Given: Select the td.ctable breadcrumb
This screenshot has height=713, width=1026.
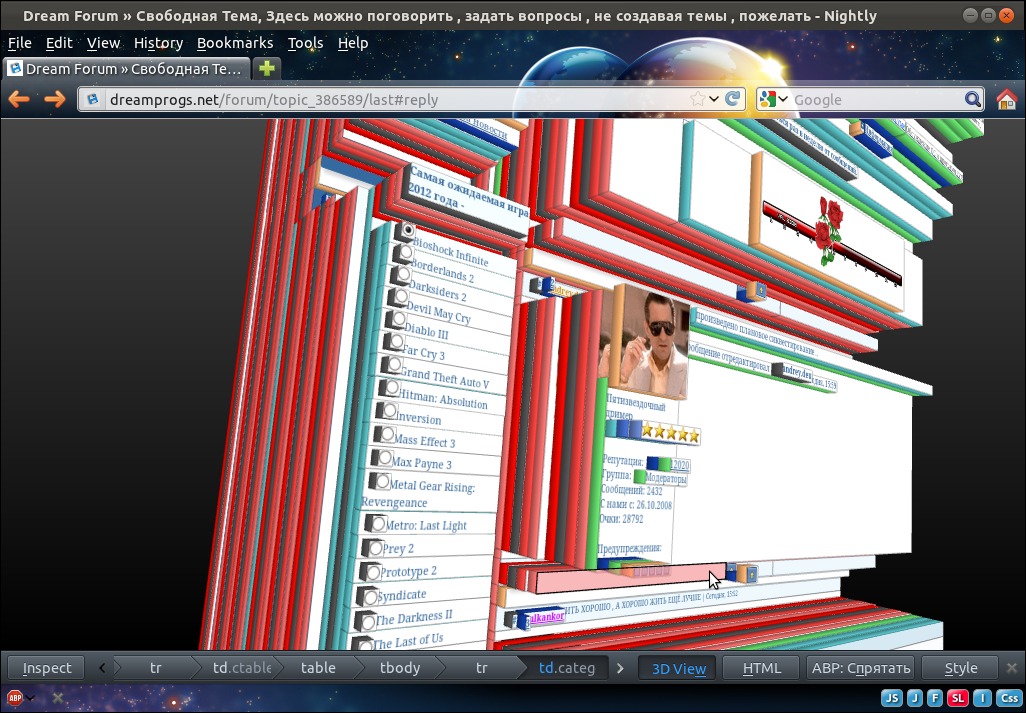Looking at the screenshot, I should click(242, 668).
